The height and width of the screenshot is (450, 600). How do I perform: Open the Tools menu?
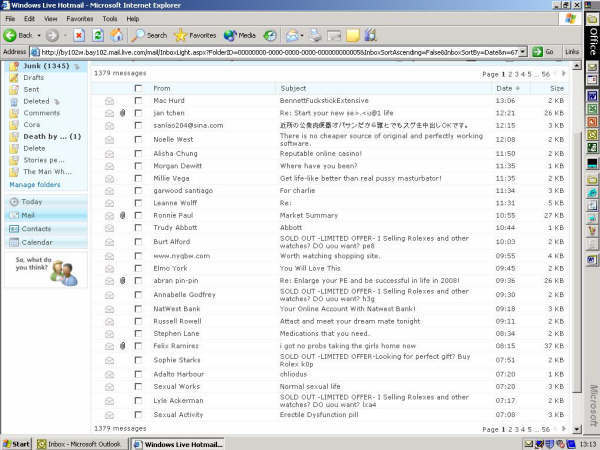[x=110, y=19]
